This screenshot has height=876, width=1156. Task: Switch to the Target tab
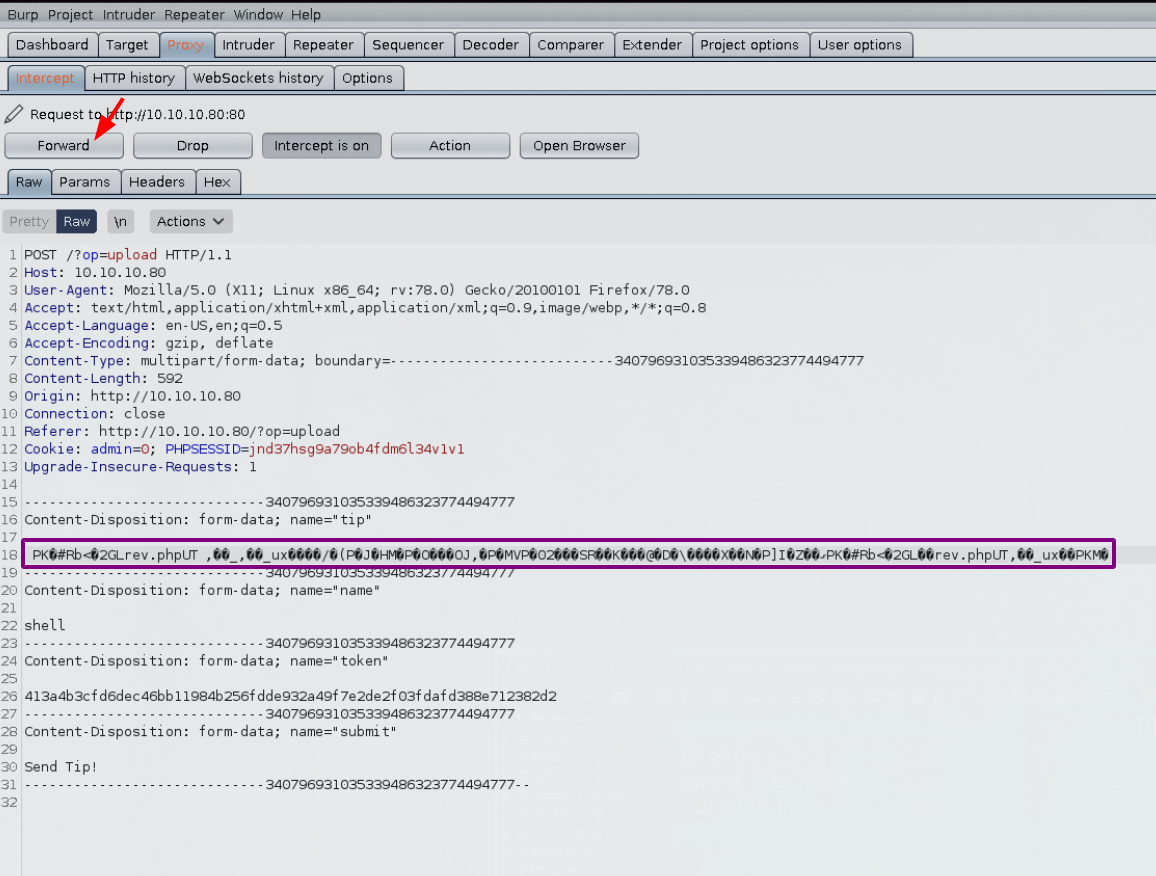(127, 45)
